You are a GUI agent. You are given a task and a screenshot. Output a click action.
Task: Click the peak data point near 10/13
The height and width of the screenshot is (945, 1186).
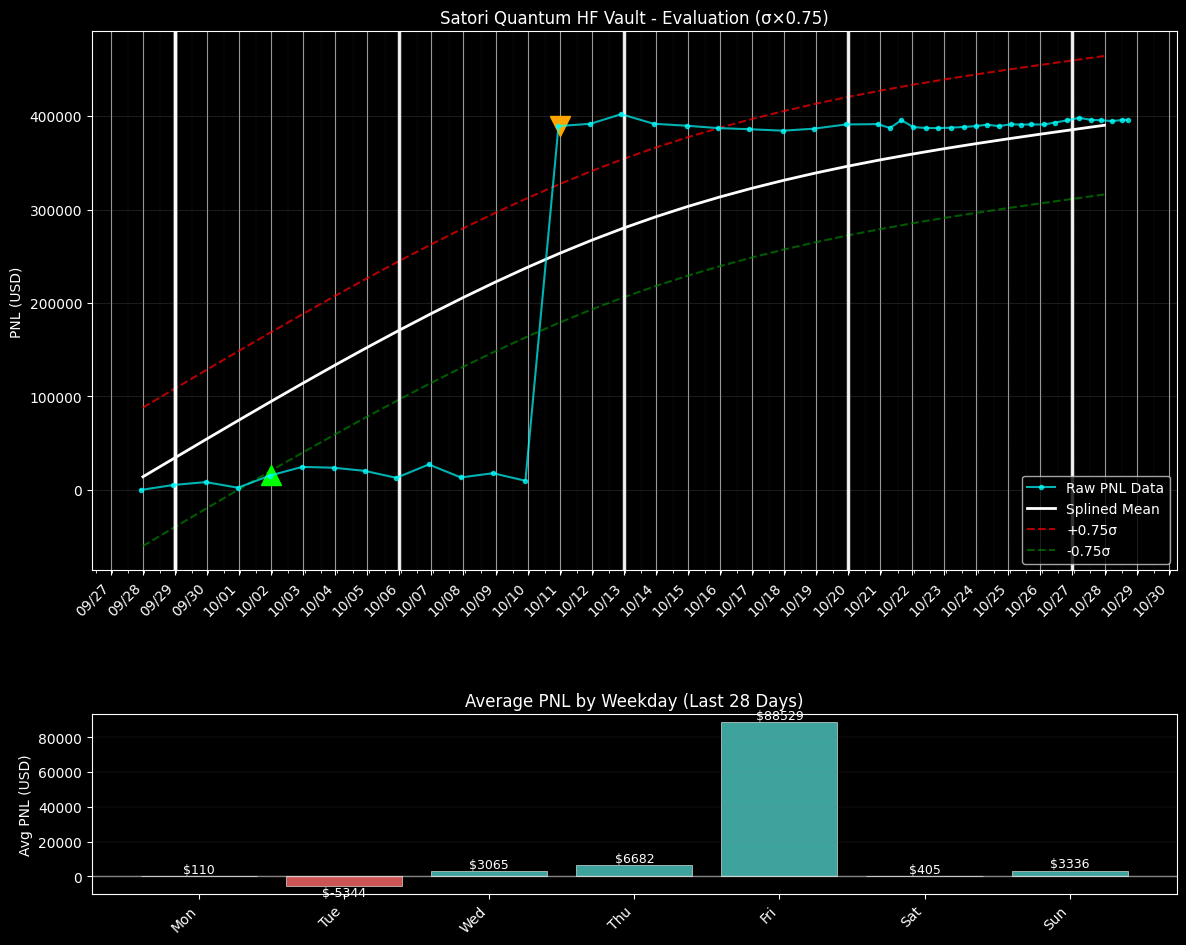tap(621, 114)
